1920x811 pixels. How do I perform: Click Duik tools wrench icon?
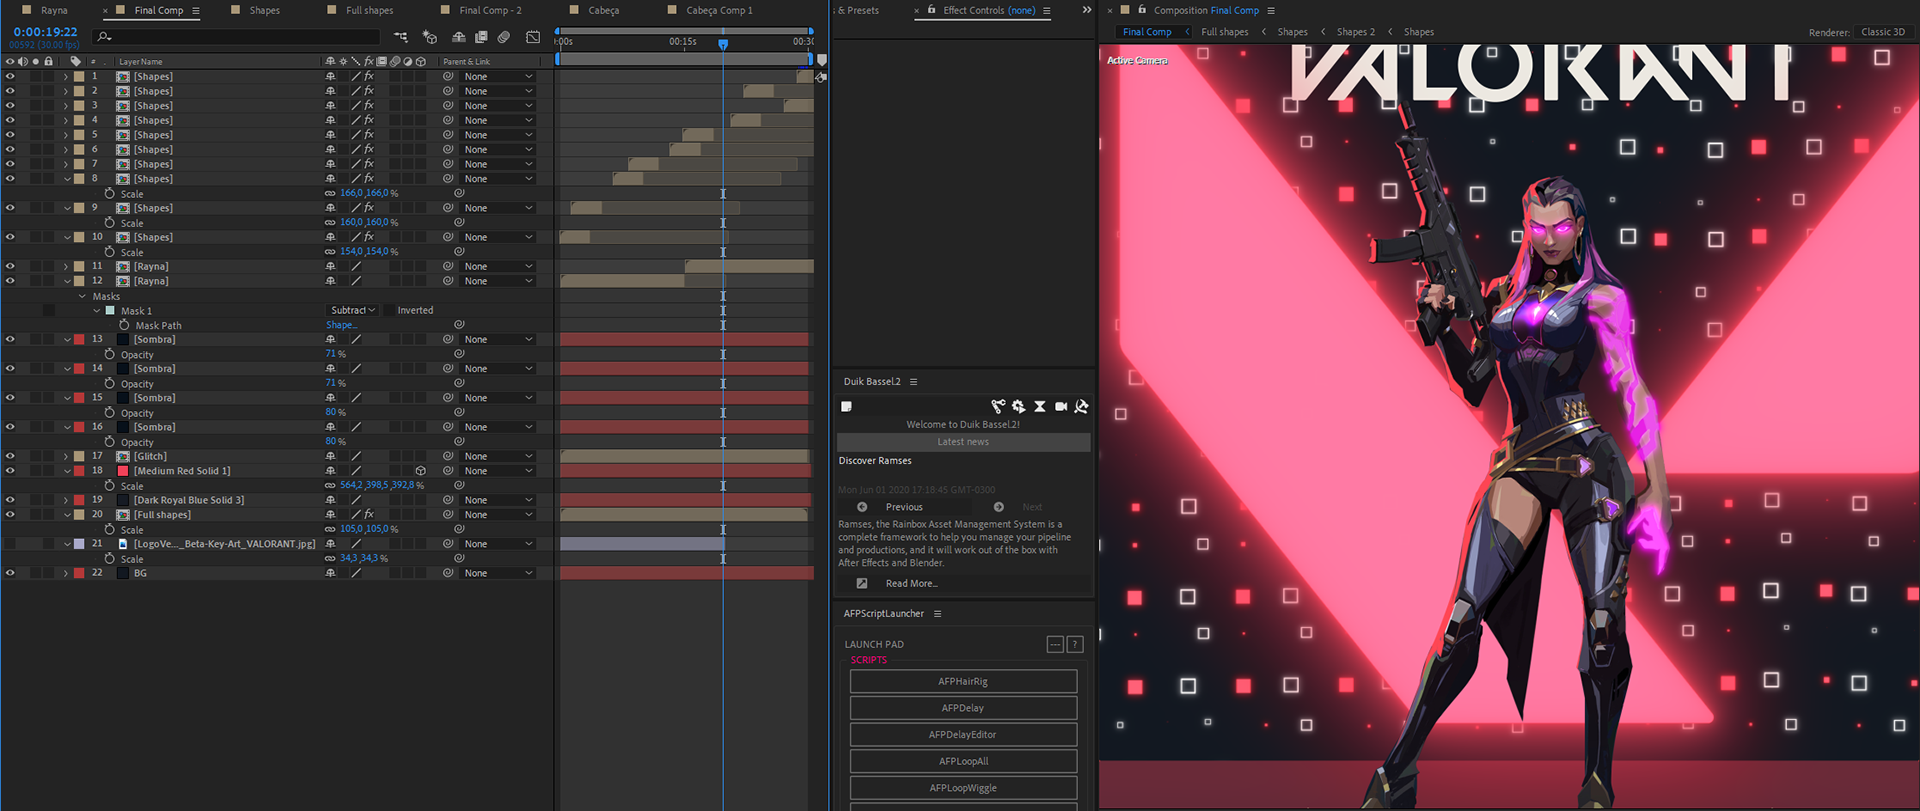[x=1081, y=406]
